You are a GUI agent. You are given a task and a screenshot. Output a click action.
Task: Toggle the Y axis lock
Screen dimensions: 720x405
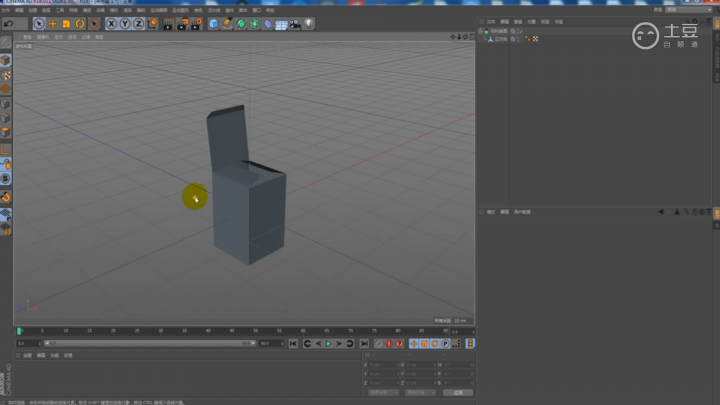(x=125, y=23)
